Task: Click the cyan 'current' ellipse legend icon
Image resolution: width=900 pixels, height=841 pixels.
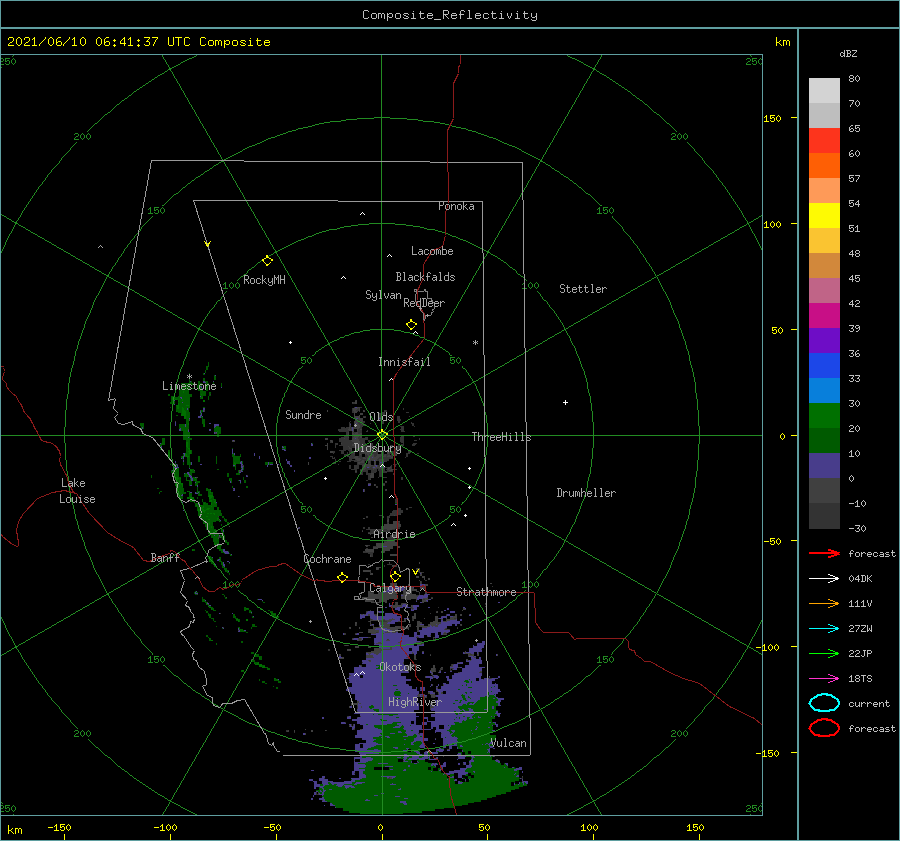Action: point(824,703)
